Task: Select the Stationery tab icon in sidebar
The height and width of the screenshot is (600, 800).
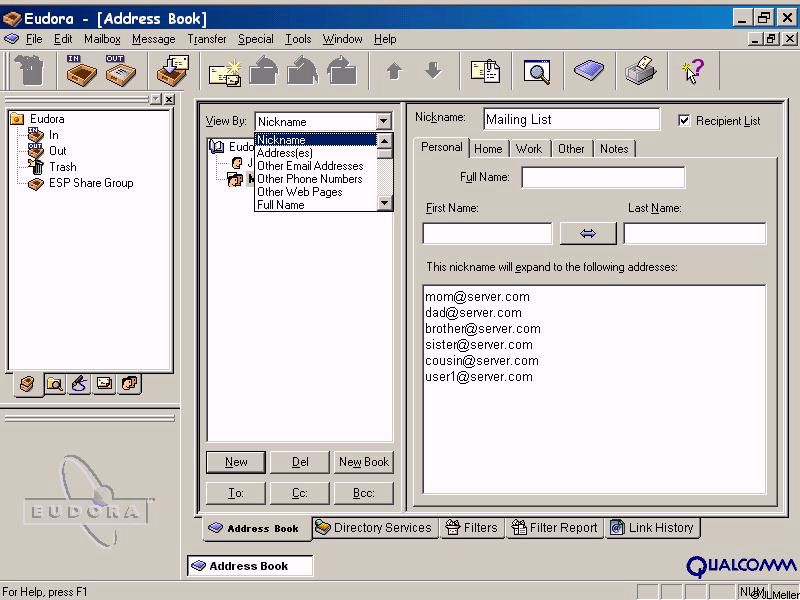Action: pyautogui.click(x=104, y=384)
